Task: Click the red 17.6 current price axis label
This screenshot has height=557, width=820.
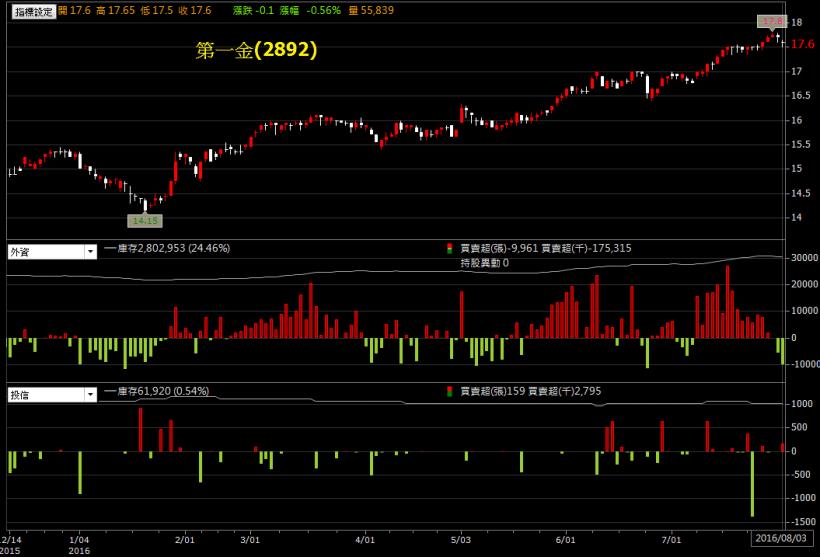Action: point(802,44)
